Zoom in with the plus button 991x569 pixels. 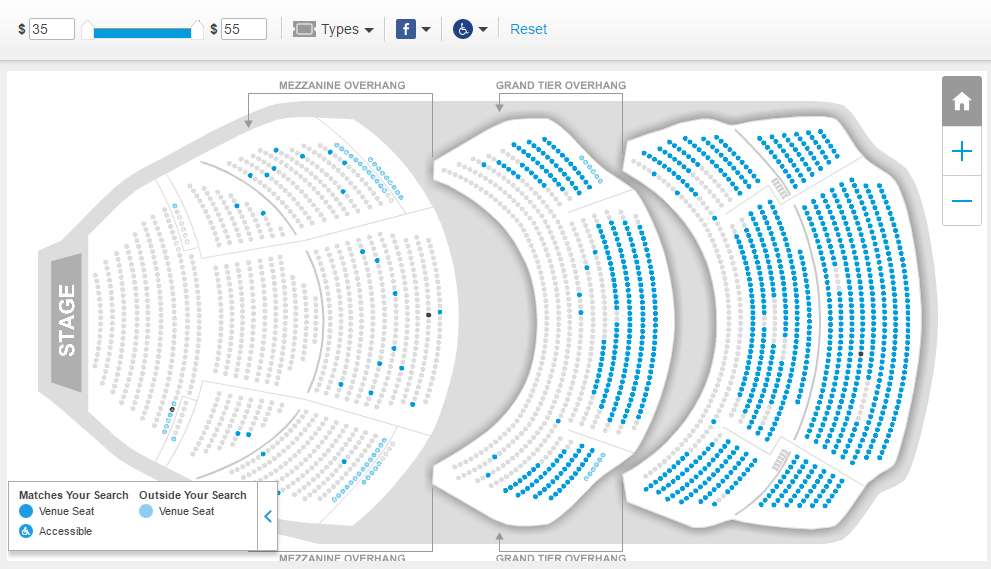tap(961, 151)
